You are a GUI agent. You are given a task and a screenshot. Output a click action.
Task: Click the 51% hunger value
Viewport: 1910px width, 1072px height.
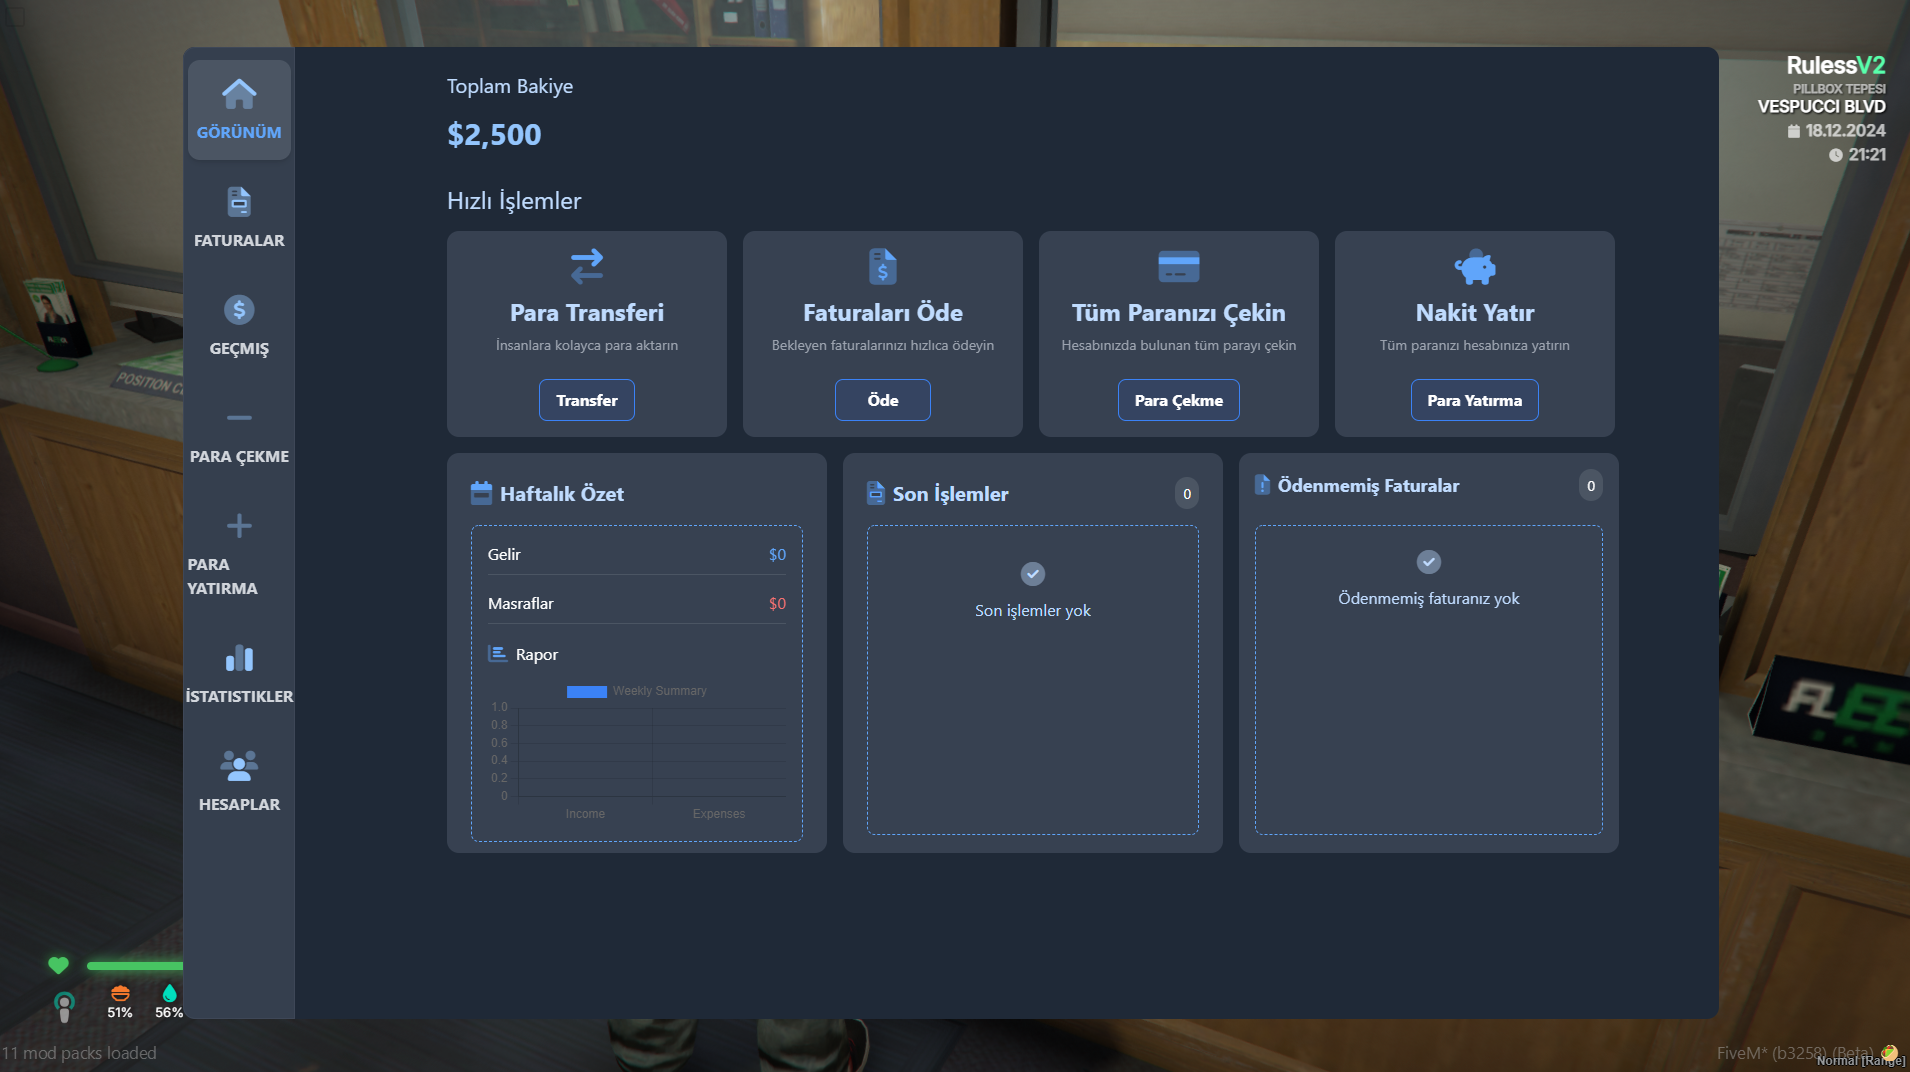coord(120,1012)
